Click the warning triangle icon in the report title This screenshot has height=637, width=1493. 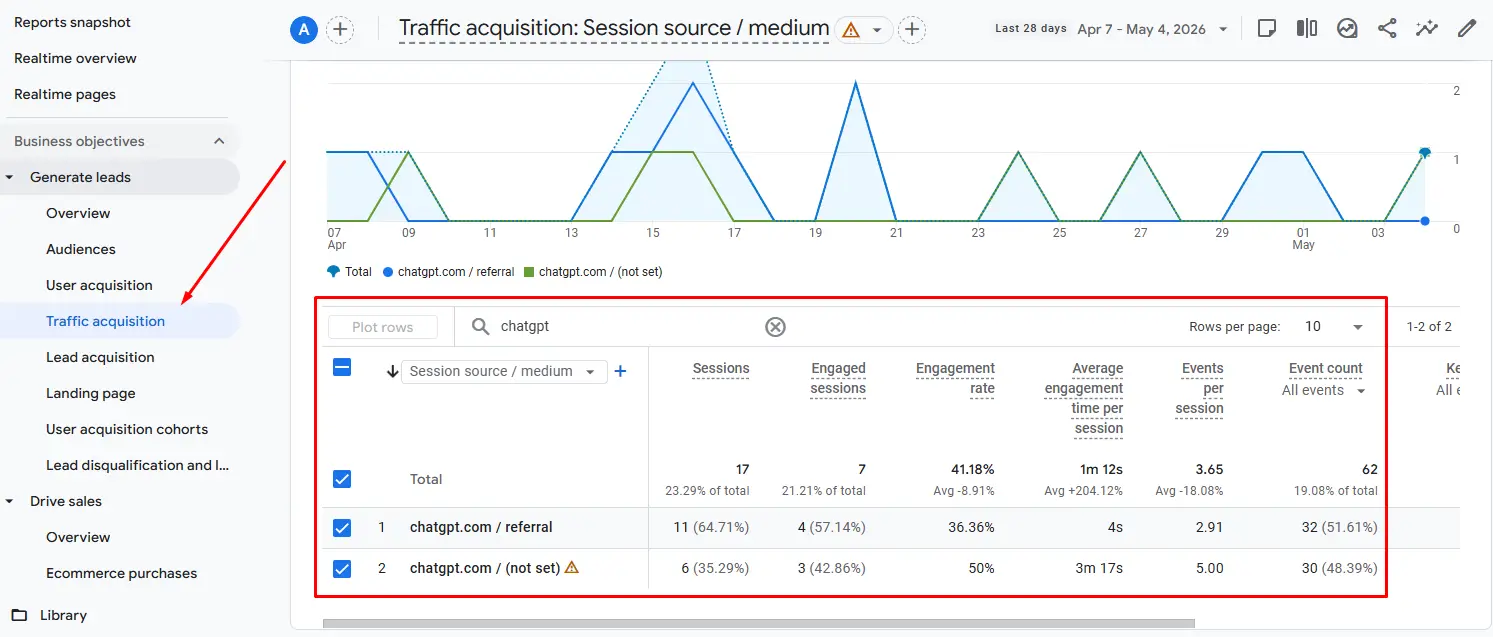click(x=851, y=30)
